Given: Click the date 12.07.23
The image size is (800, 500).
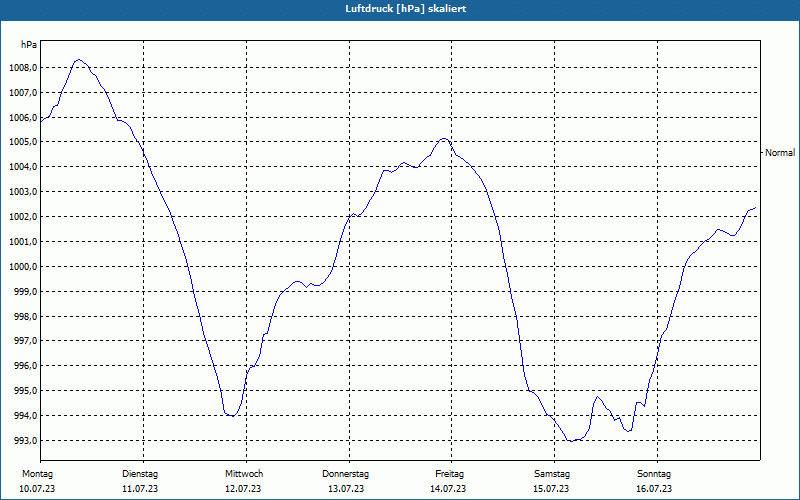Looking at the screenshot, I should point(243,489).
